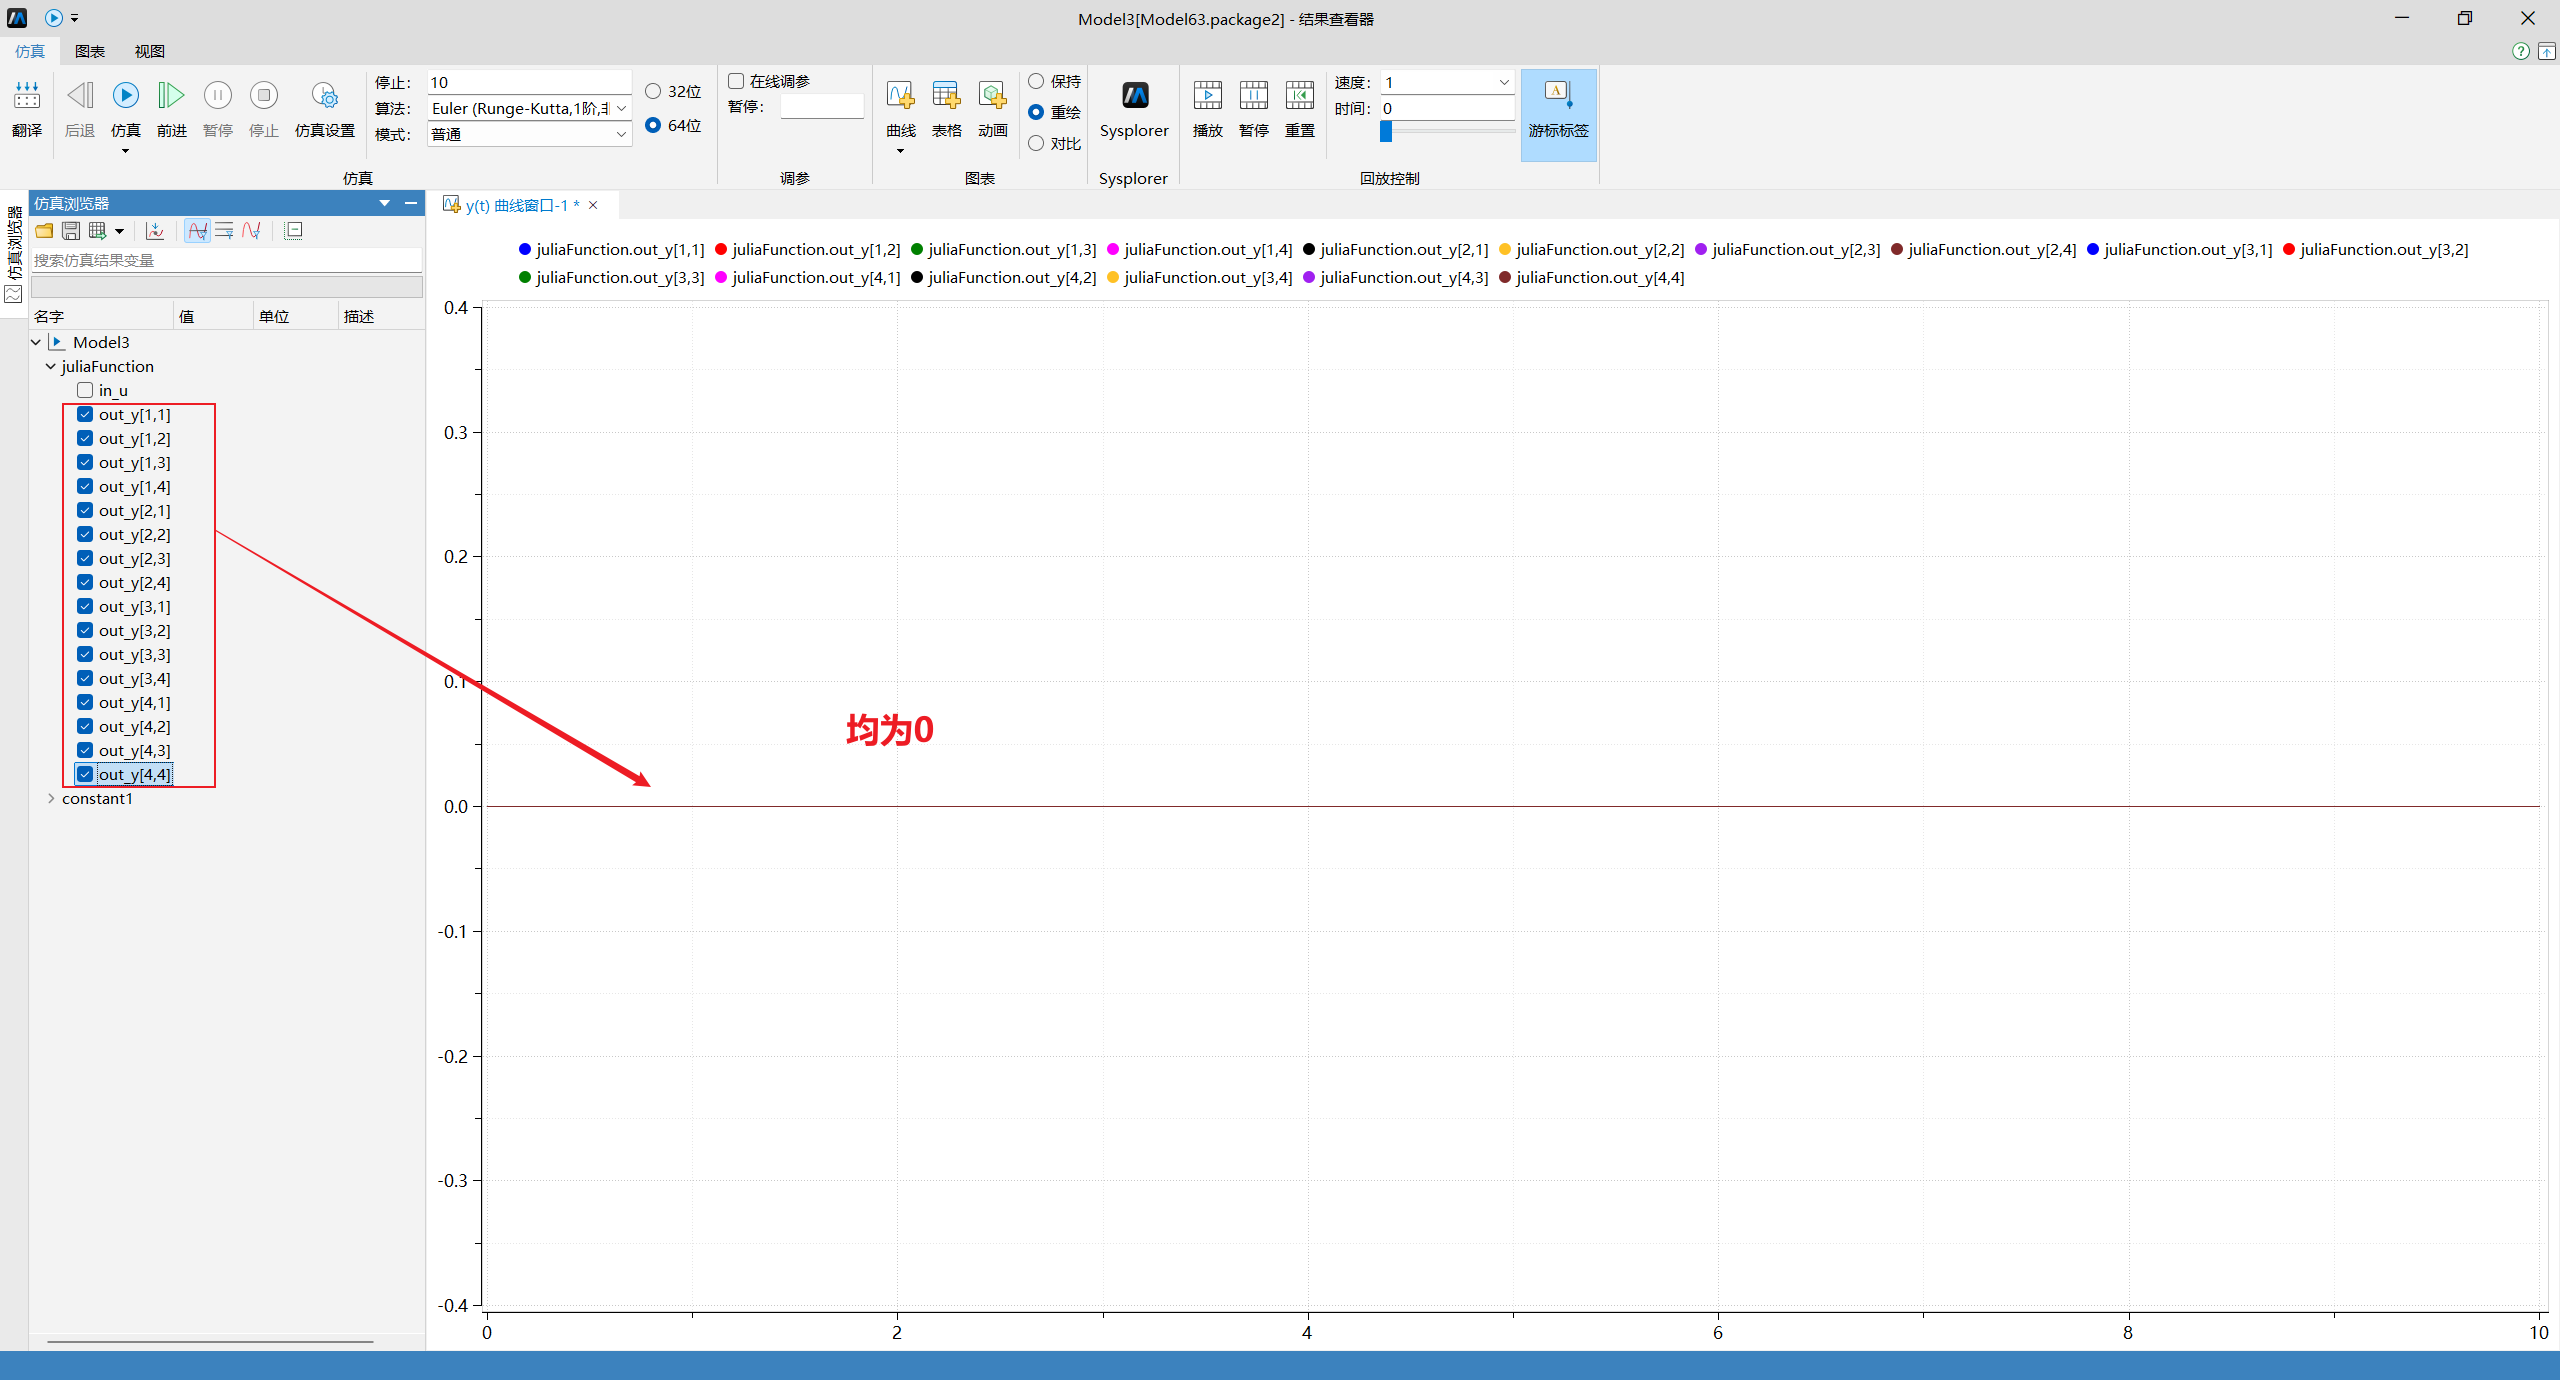Switch to the 仿真 ribbon tab
2560x1380 pixels.
[x=30, y=51]
